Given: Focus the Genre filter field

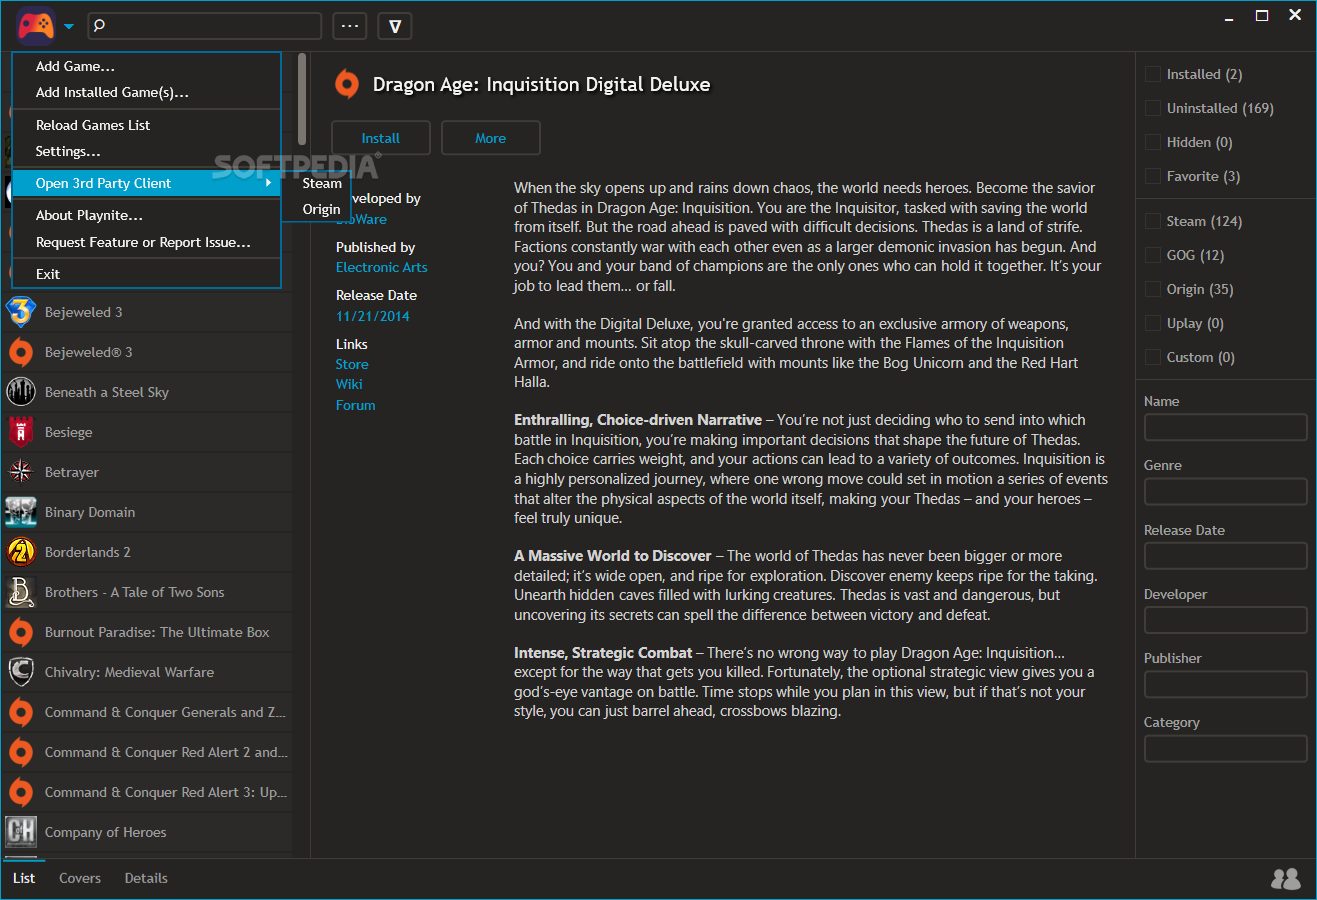Looking at the screenshot, I should pos(1226,491).
